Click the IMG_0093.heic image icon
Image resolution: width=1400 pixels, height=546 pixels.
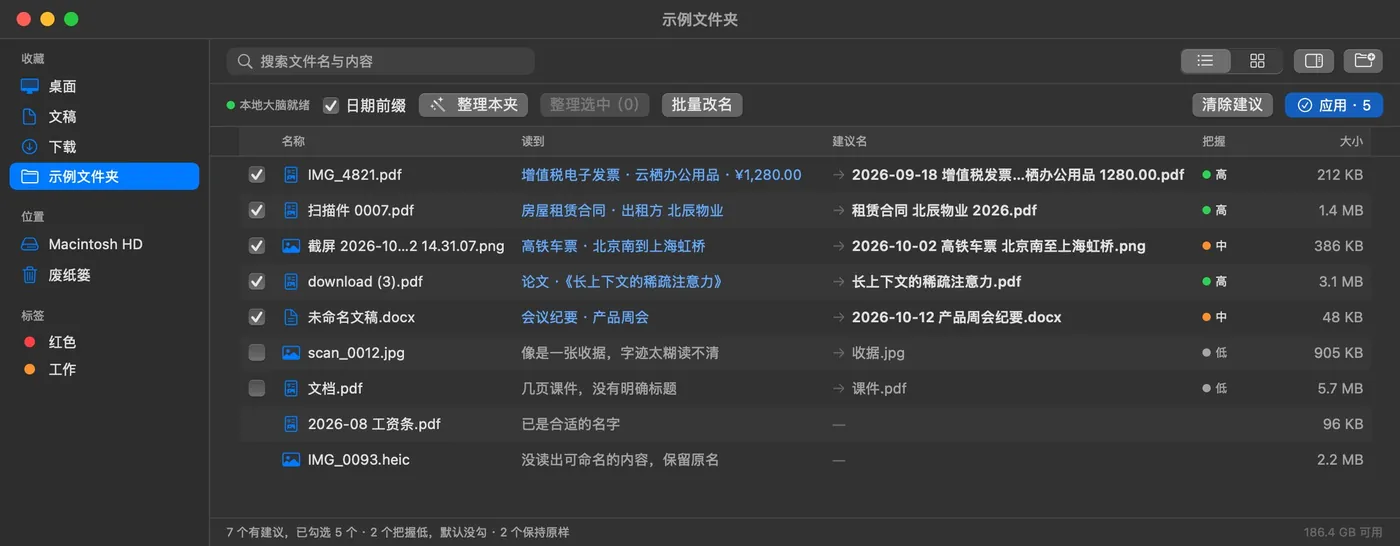(291, 460)
